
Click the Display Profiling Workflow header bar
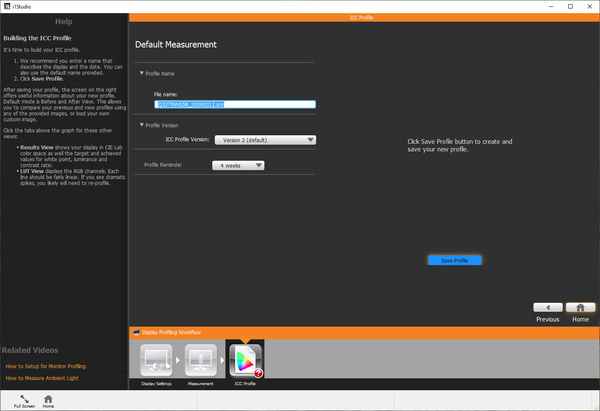364,331
